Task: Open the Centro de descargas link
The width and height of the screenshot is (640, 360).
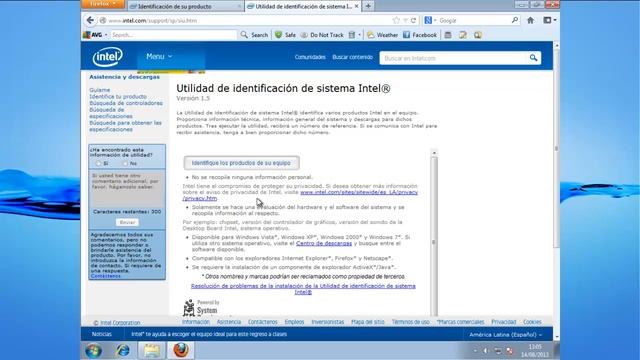Action: 324,243
